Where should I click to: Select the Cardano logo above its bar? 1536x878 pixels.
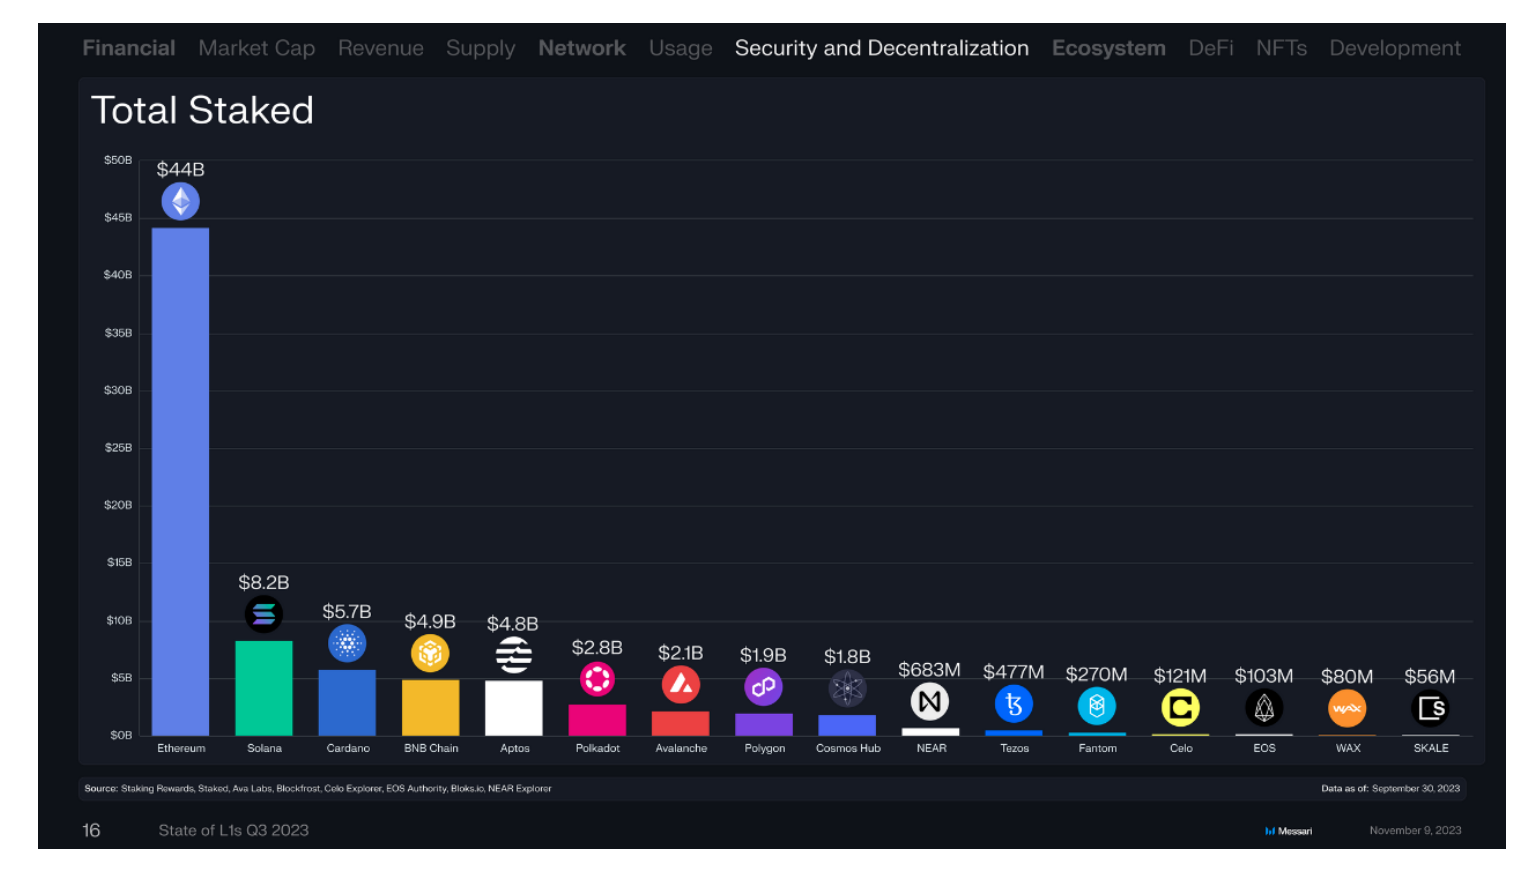(x=347, y=644)
